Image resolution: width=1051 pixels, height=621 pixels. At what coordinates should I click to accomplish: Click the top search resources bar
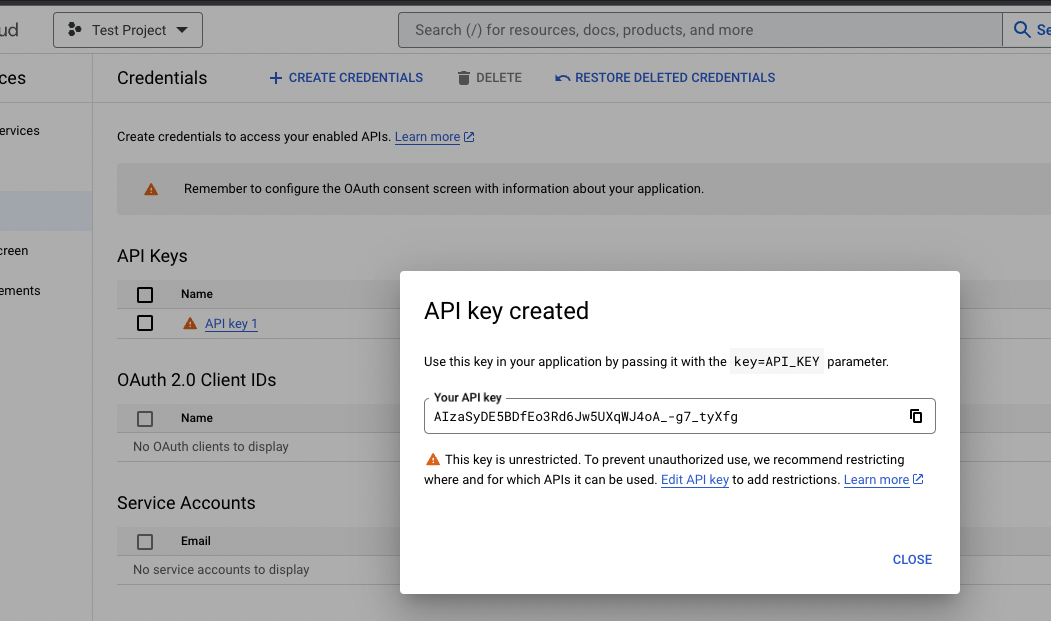click(x=700, y=29)
